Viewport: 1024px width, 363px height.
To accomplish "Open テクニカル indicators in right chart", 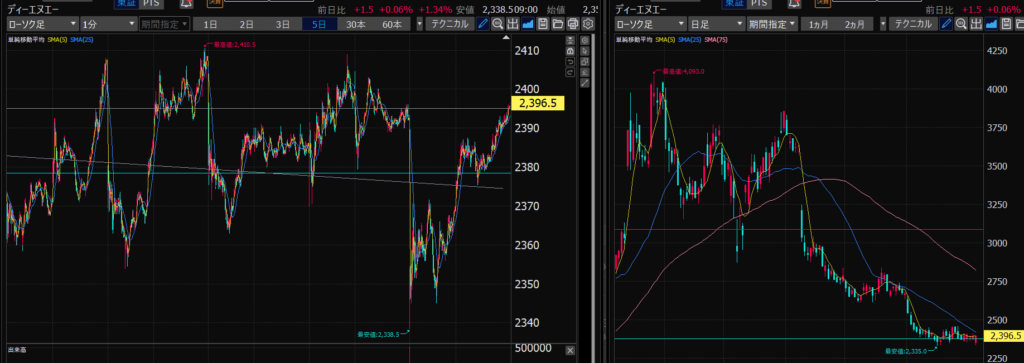I will (914, 24).
